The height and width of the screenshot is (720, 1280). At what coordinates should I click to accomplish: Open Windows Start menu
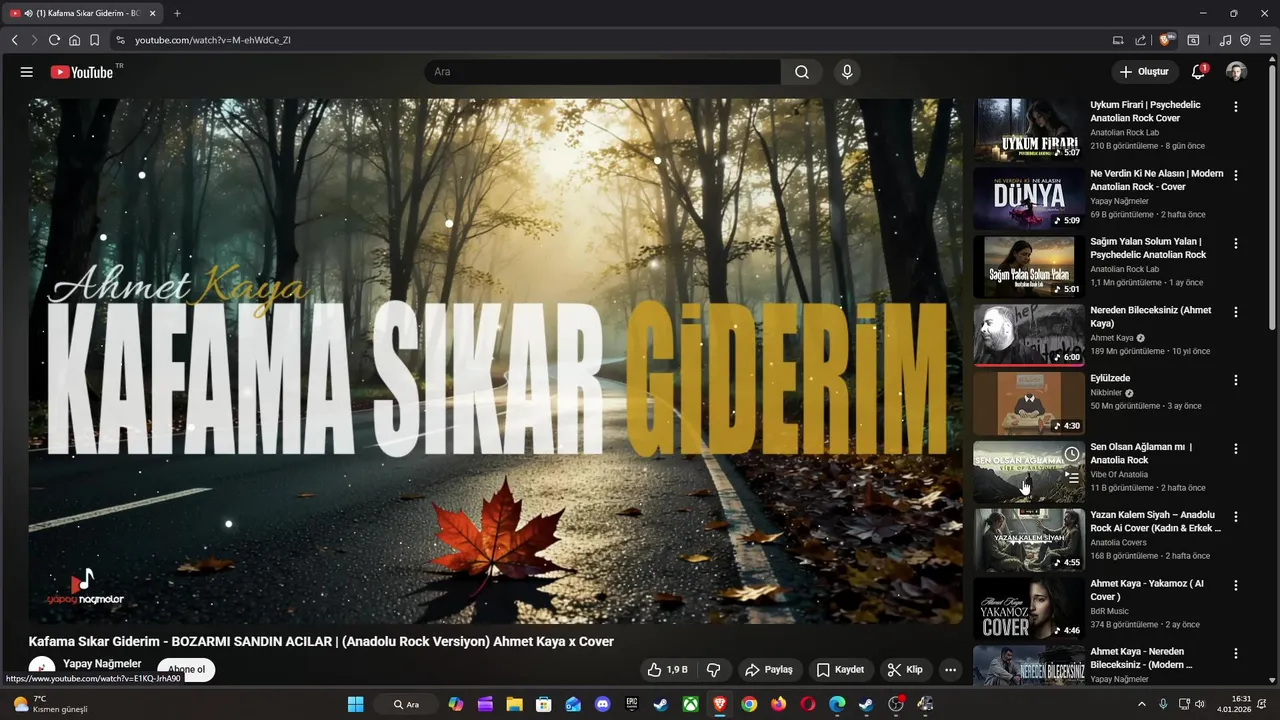(355, 704)
